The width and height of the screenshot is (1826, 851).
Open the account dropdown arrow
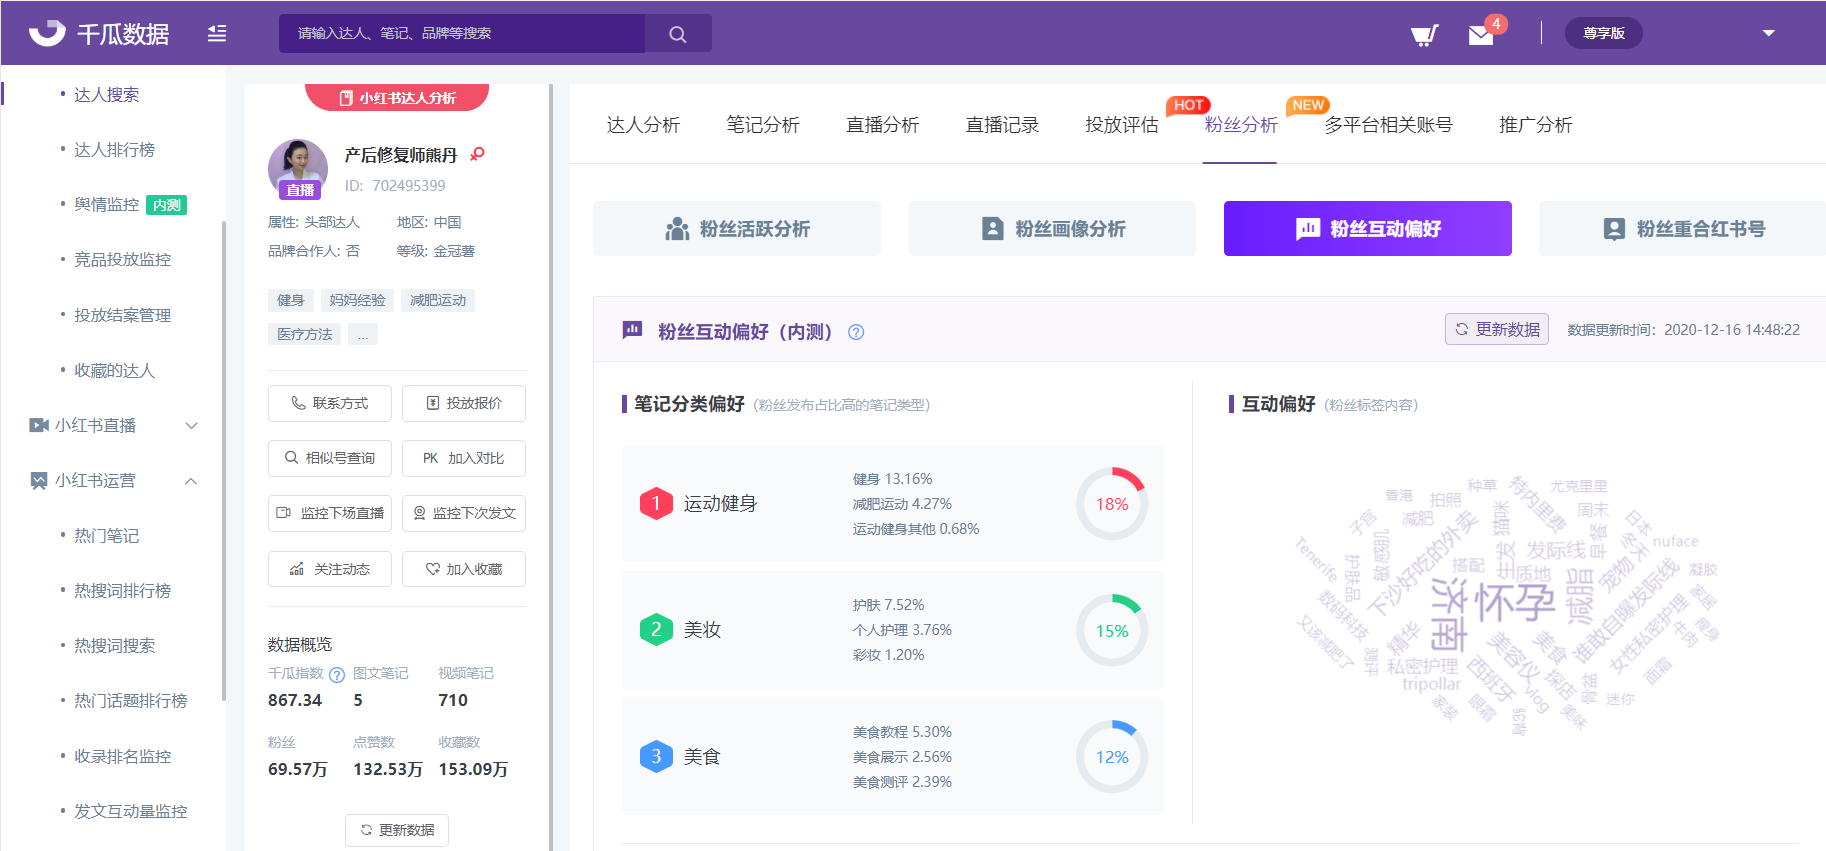[x=1768, y=33]
